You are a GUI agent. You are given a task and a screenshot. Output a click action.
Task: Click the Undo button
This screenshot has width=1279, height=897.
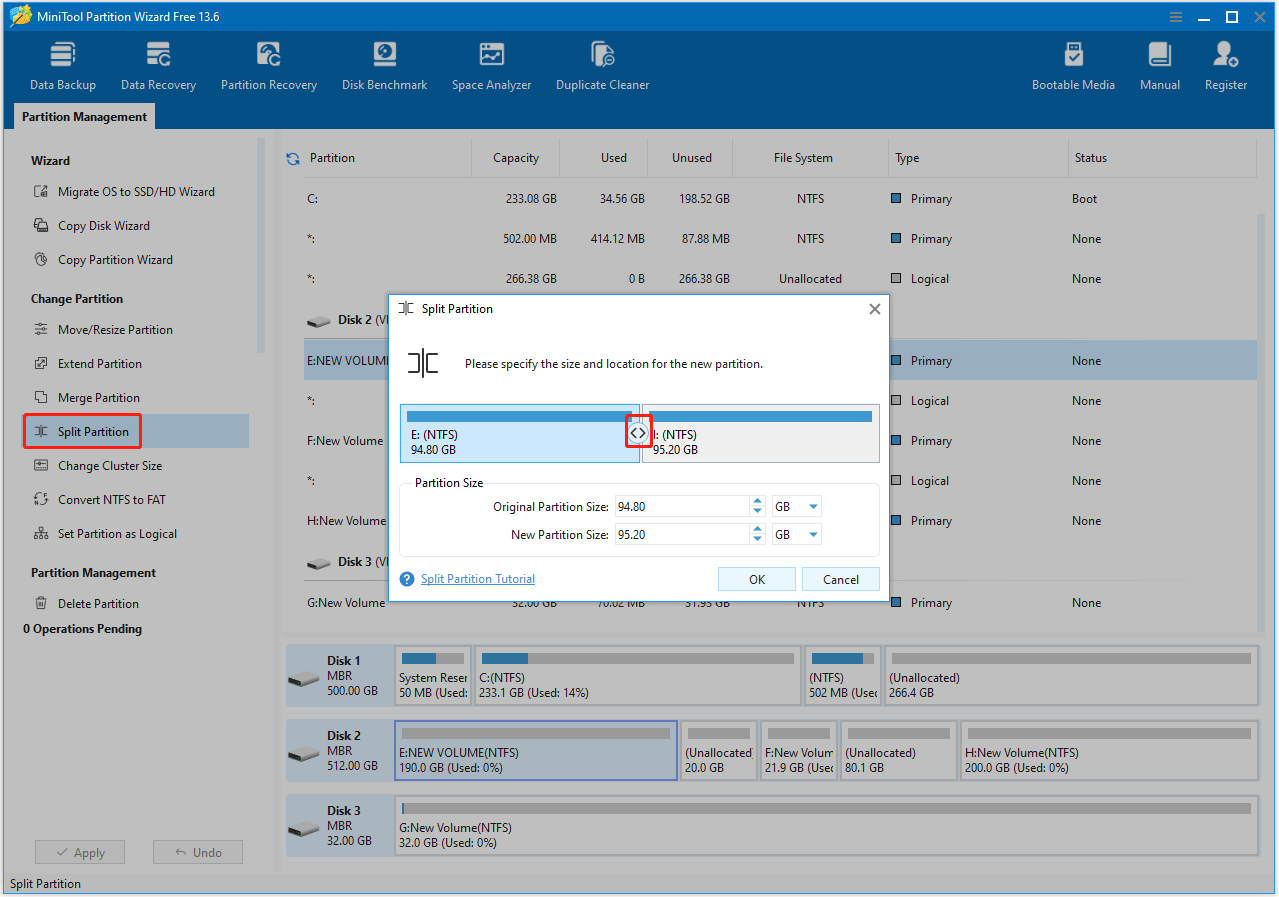pyautogui.click(x=198, y=853)
